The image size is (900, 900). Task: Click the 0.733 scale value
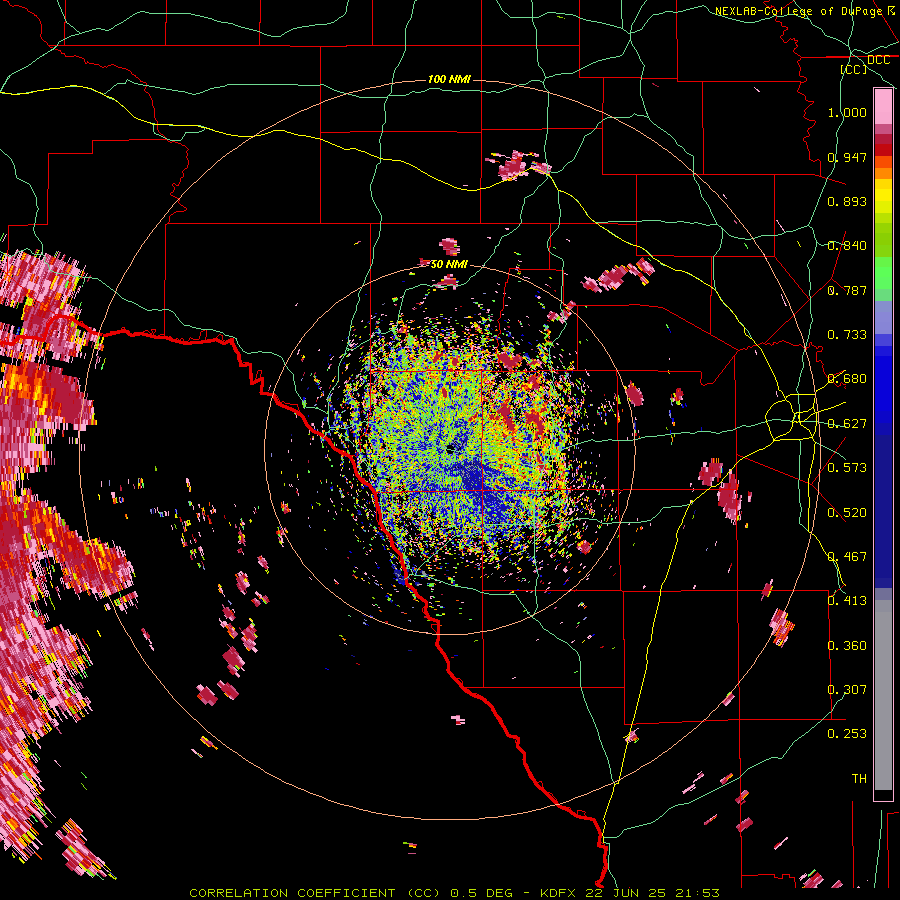[847, 335]
